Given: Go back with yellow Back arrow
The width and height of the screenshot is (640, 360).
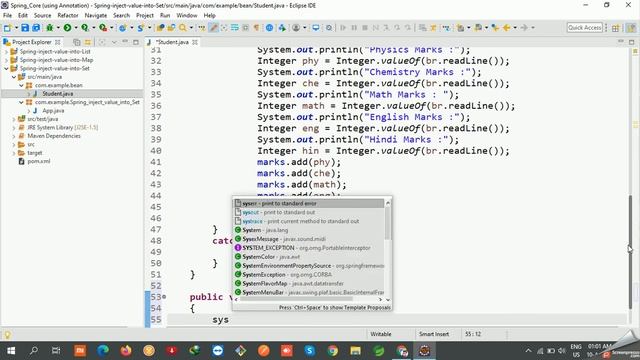Looking at the screenshot, I should coord(507,28).
